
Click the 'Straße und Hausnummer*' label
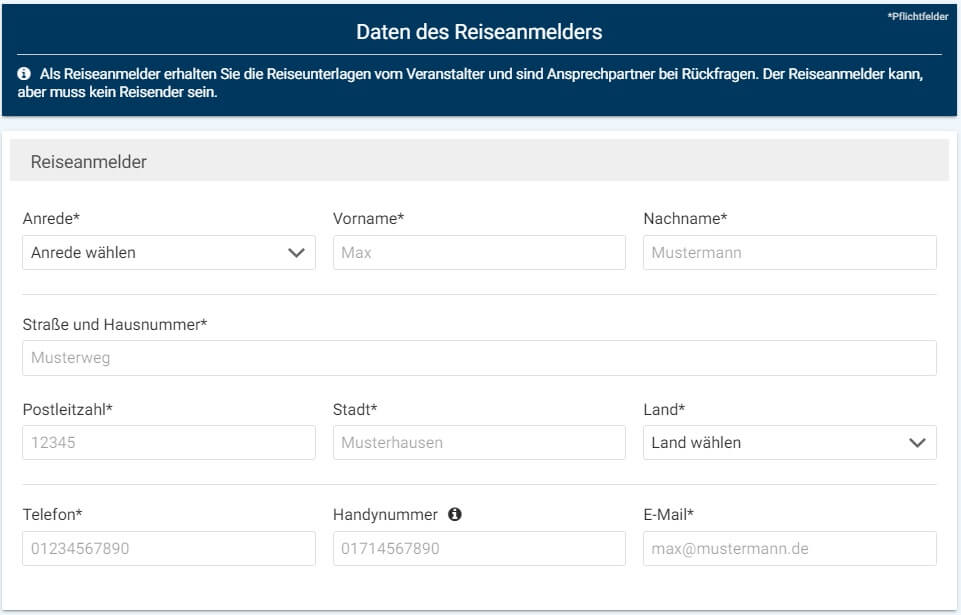[x=114, y=325]
